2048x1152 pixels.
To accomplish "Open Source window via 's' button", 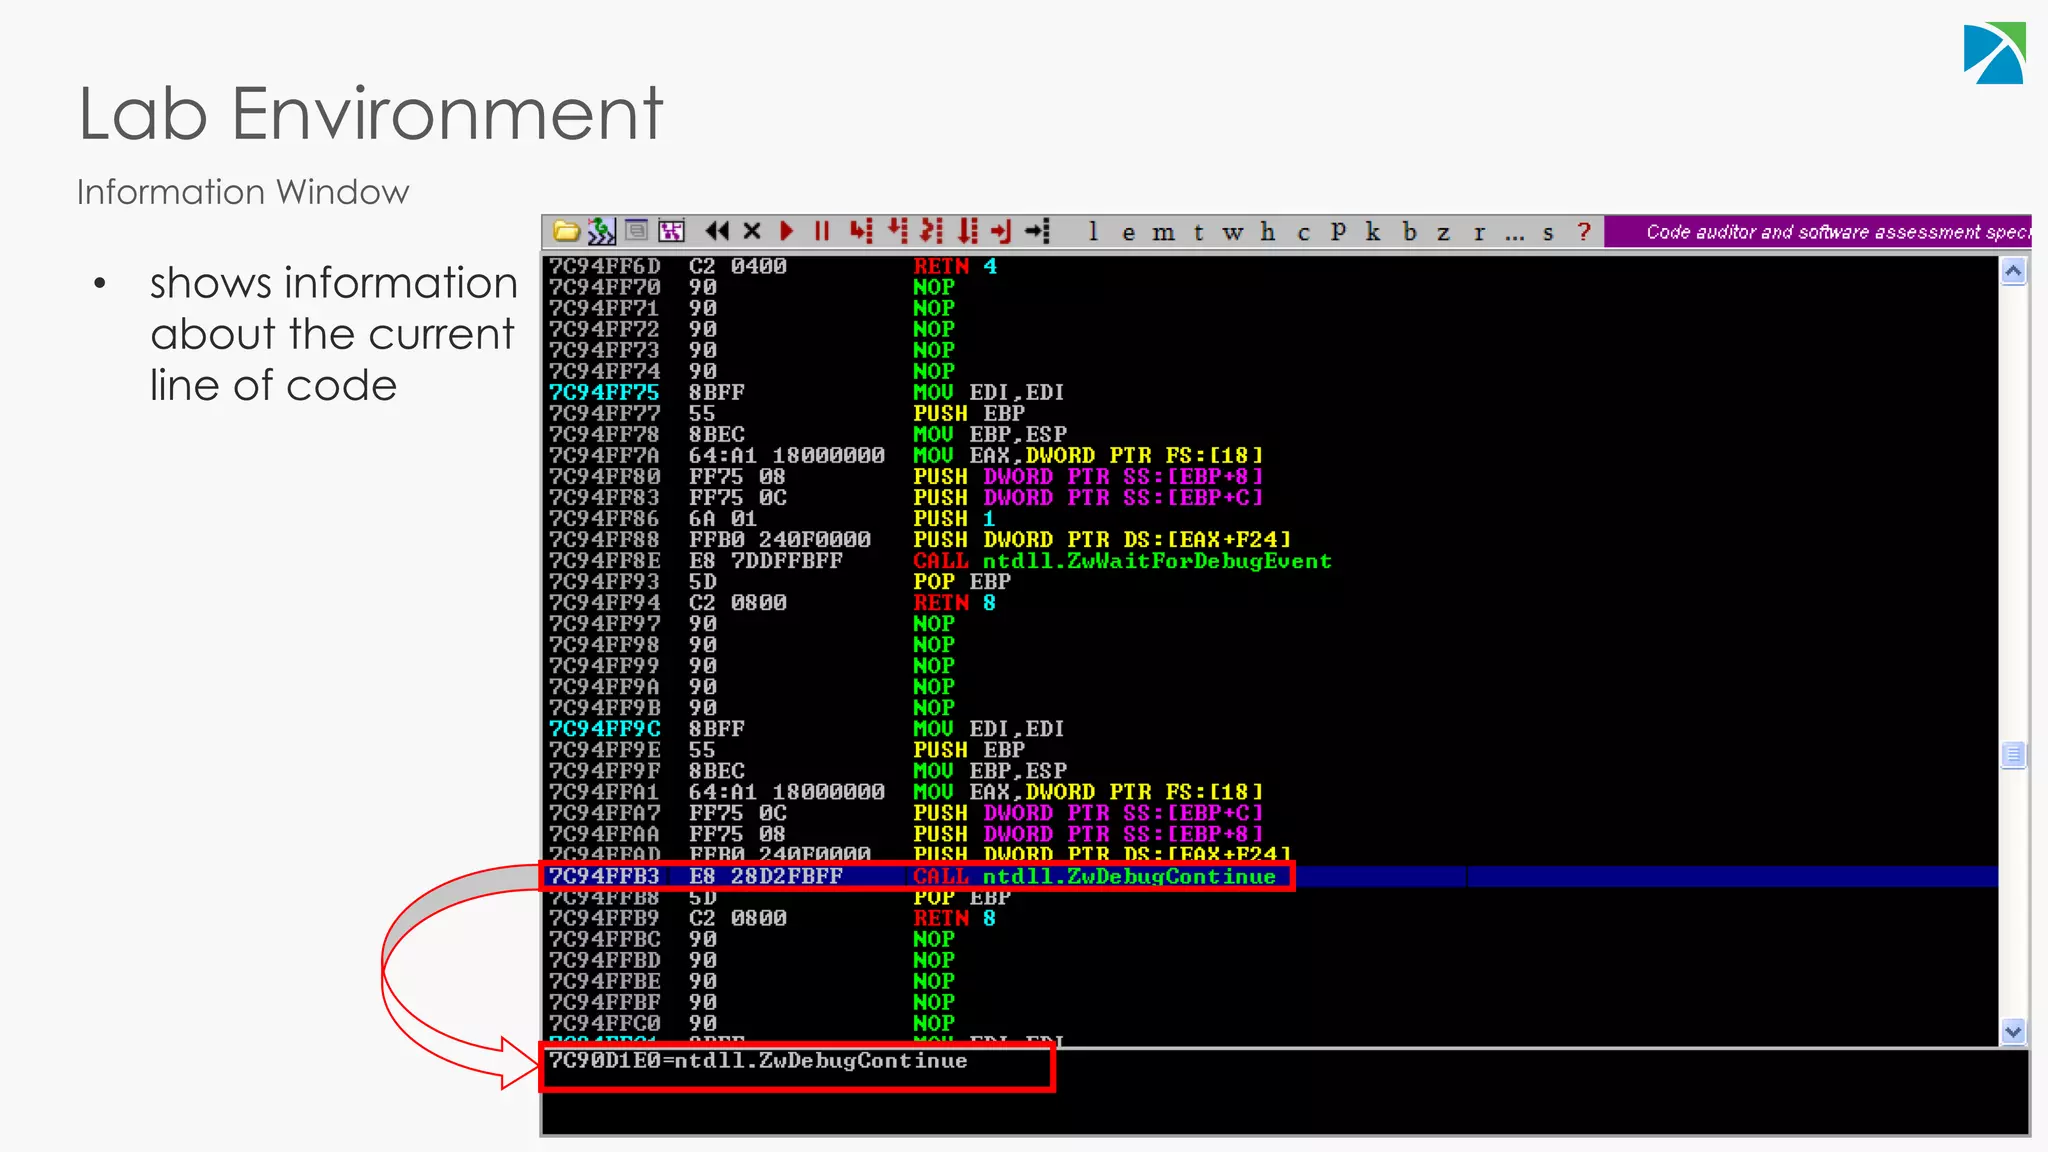I will [1548, 233].
